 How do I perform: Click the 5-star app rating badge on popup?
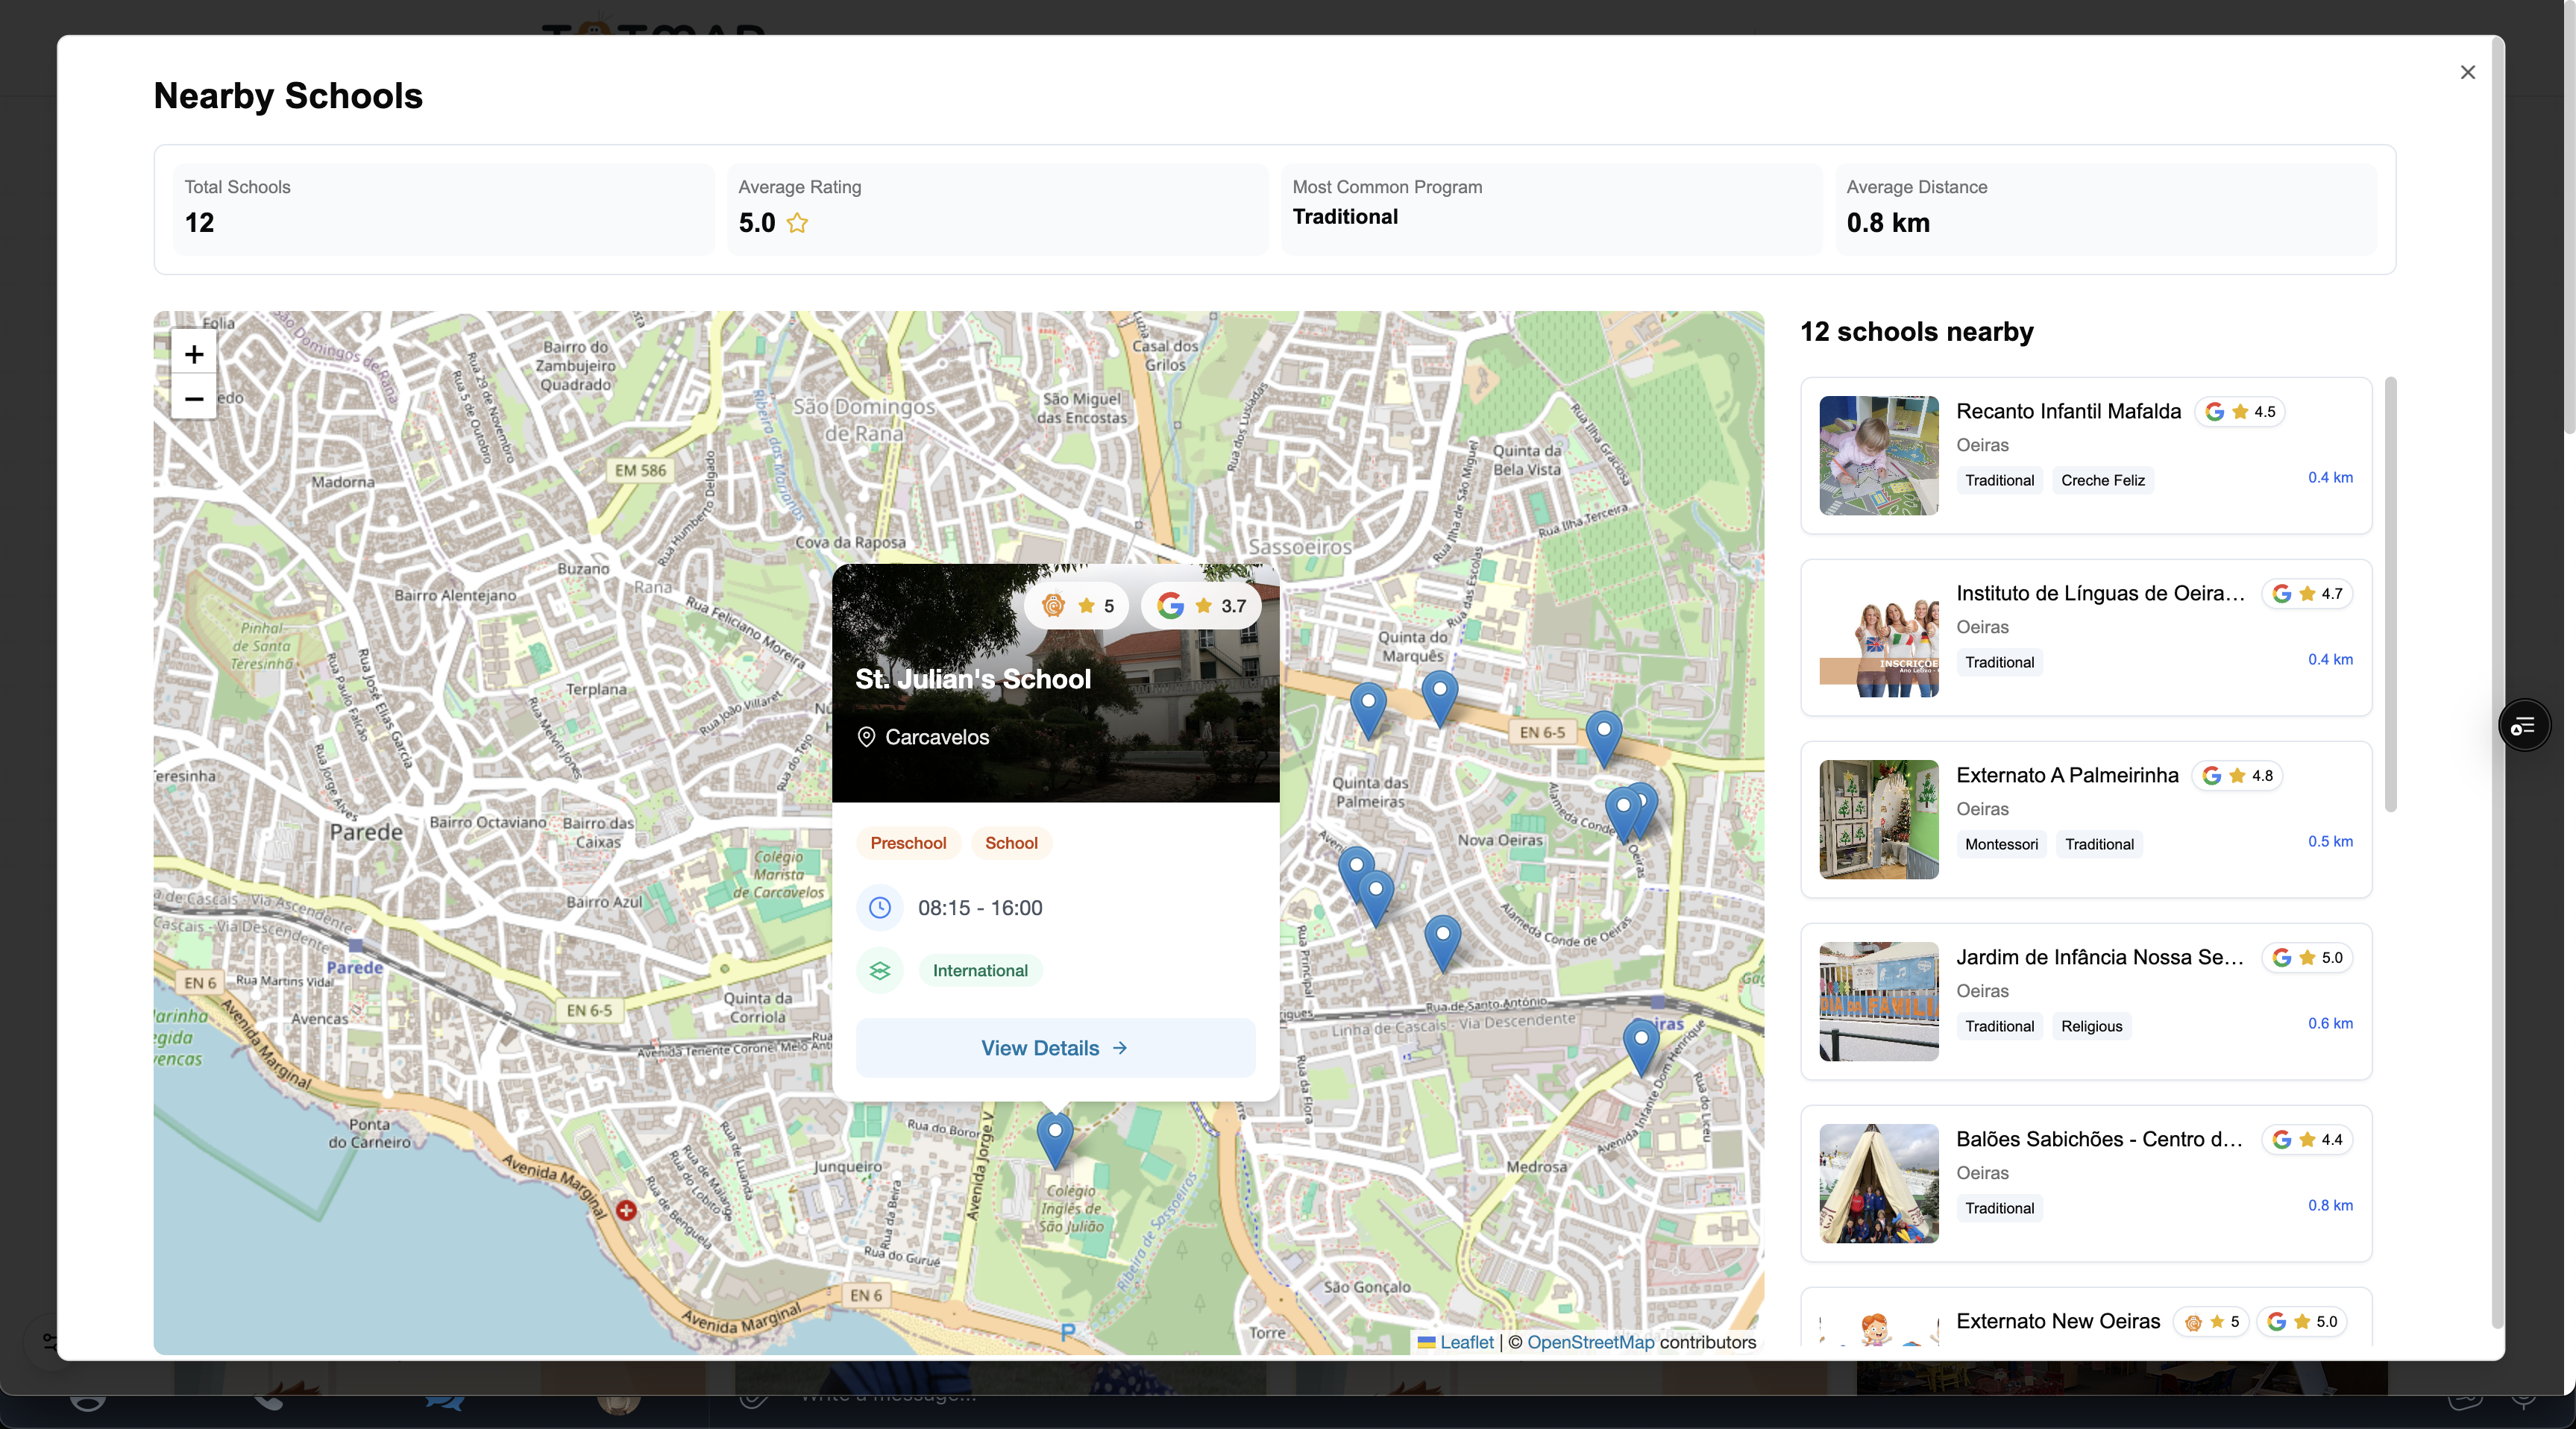coord(1078,606)
